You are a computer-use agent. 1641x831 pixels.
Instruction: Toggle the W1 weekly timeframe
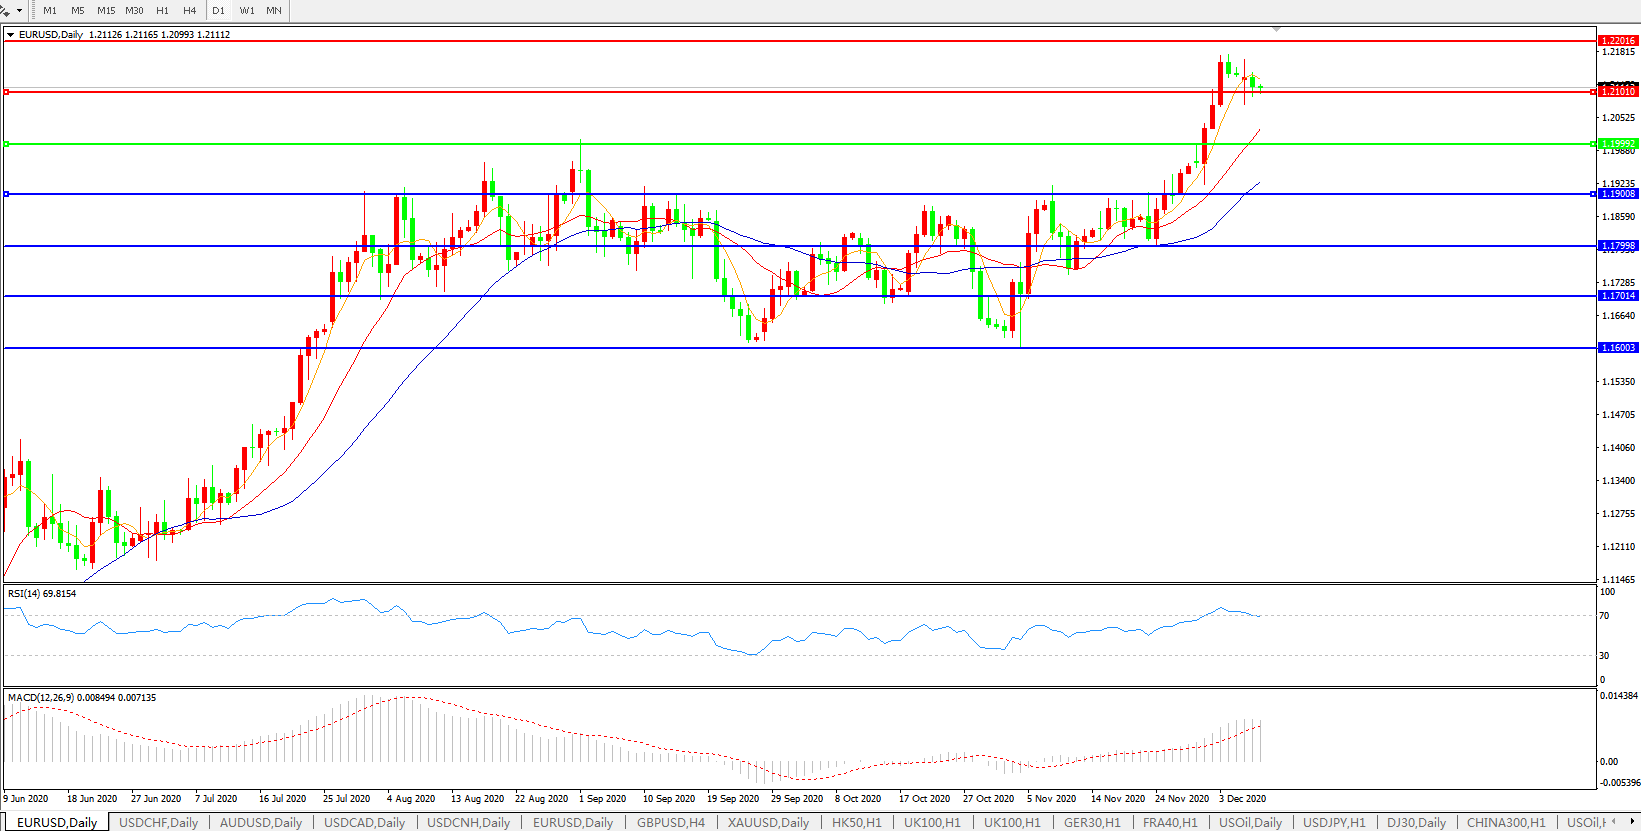click(247, 11)
